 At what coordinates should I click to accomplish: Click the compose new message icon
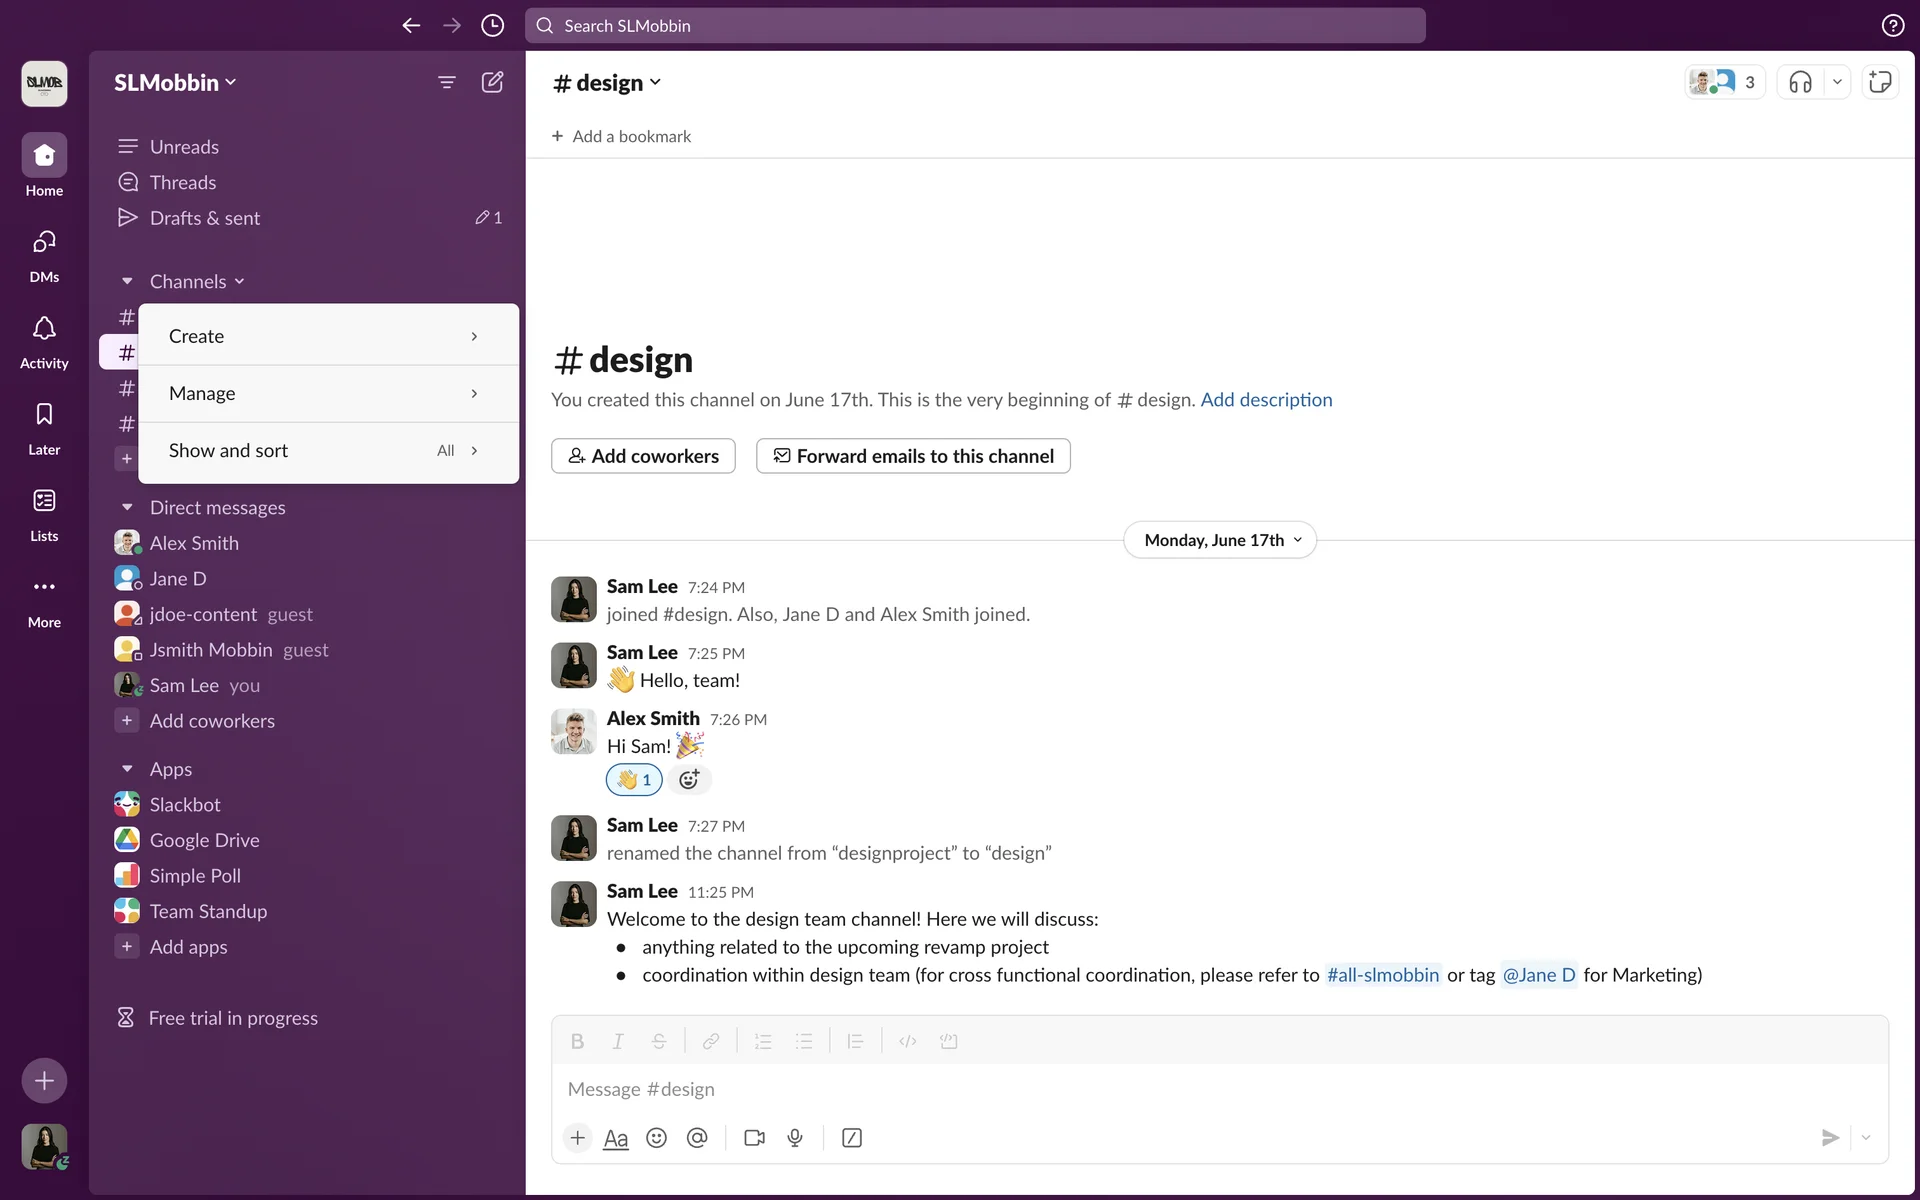[x=492, y=82]
